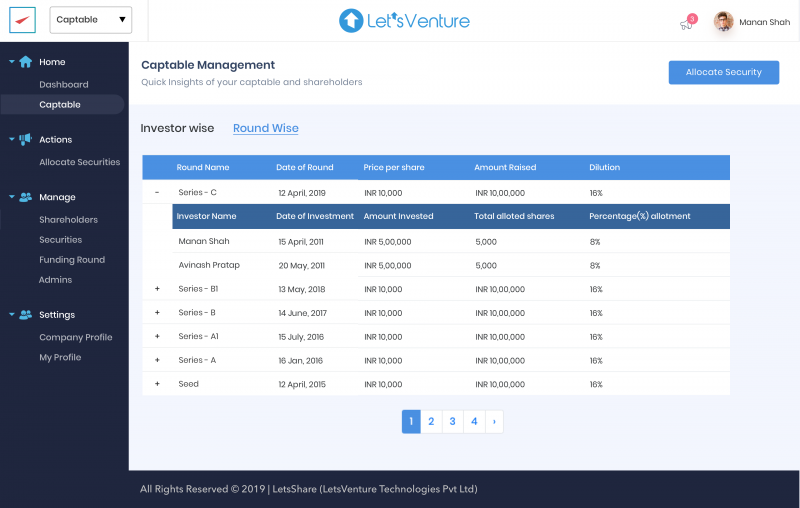Collapse the Settings section arrow

12,315
